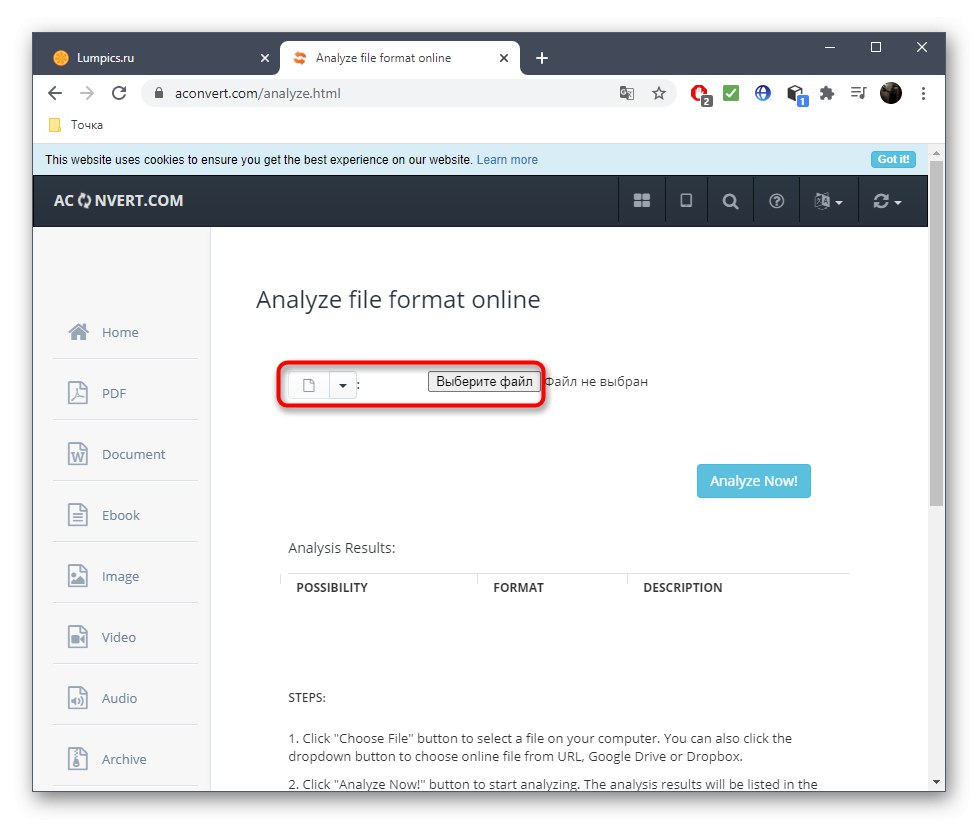Viewport: 978px width, 824px height.
Task: Open the Extensions puzzle piece menu
Action: pos(826,94)
